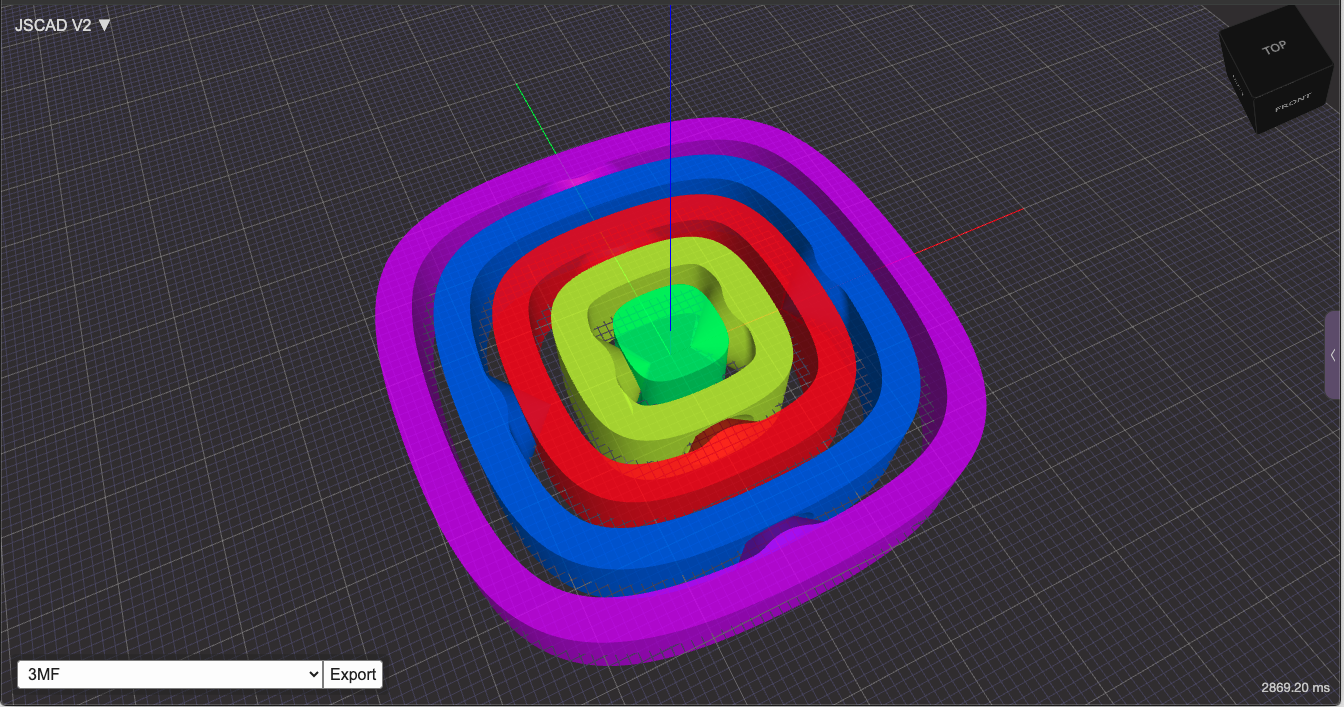Screen dimensions: 1344x707
Task: Click the FRONT face of view cube
Action: click(x=1293, y=102)
